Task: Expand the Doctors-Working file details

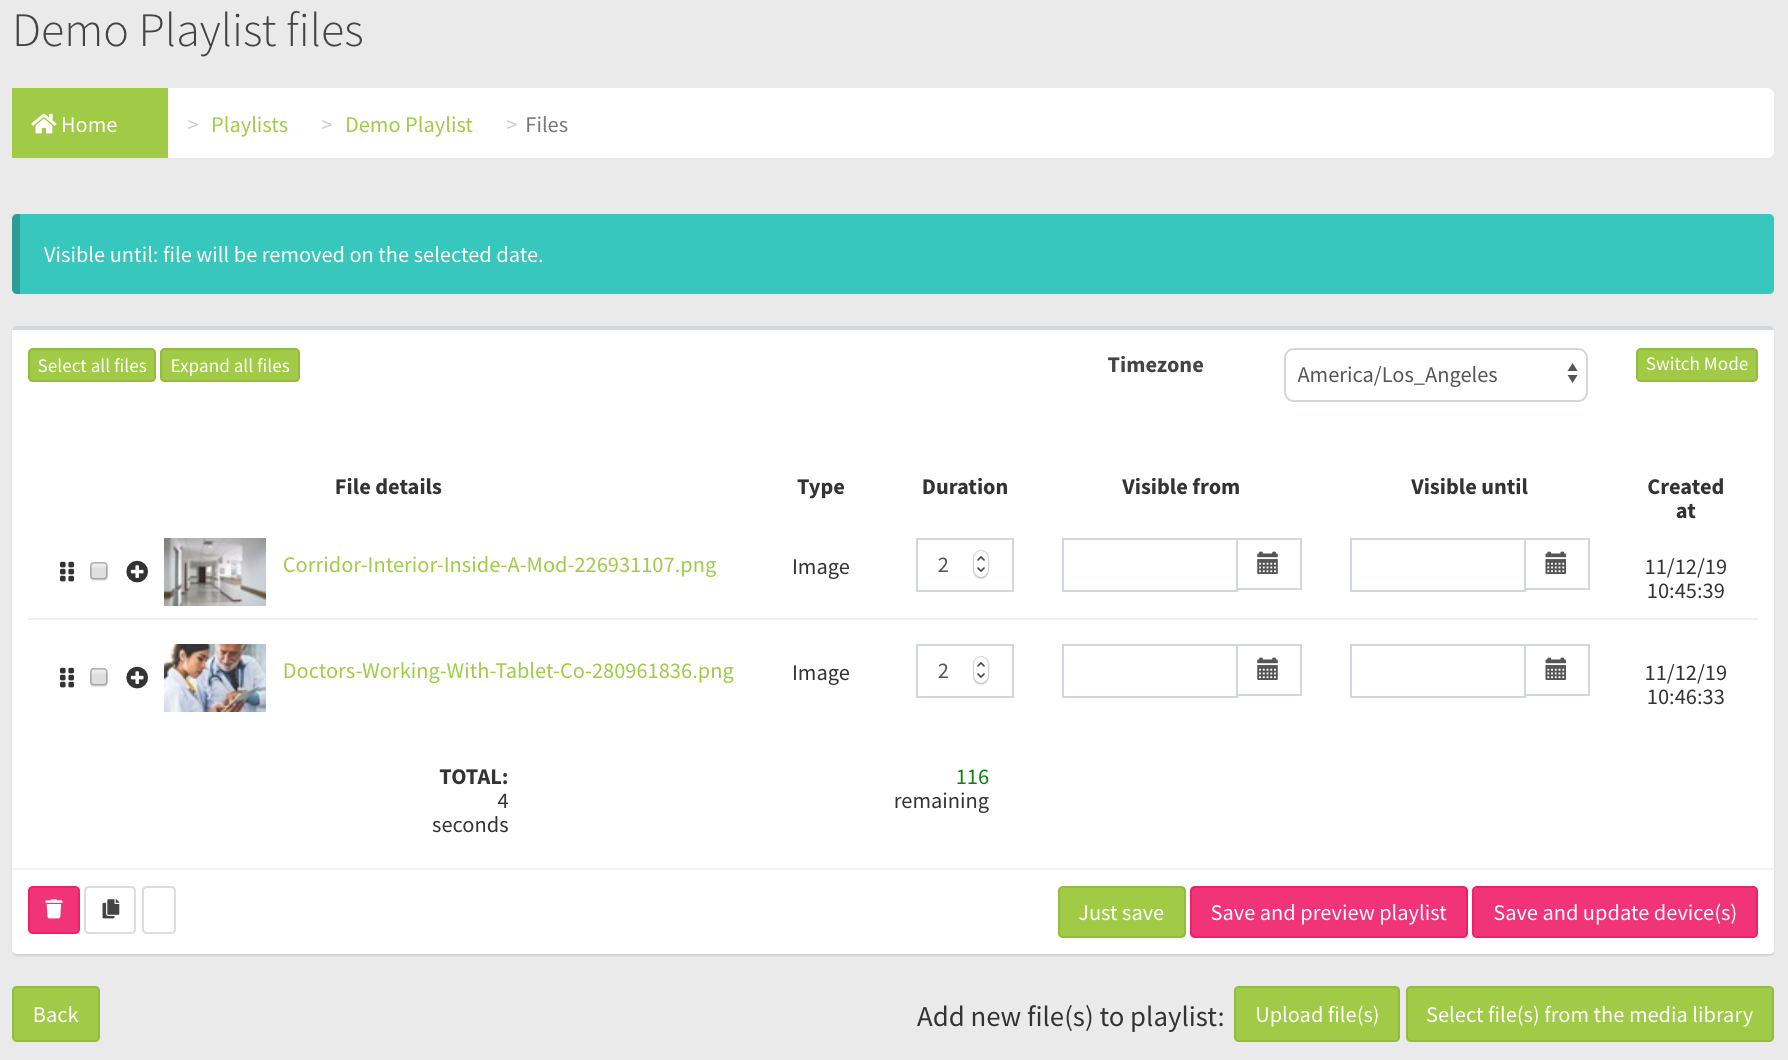Action: pyautogui.click(x=137, y=677)
